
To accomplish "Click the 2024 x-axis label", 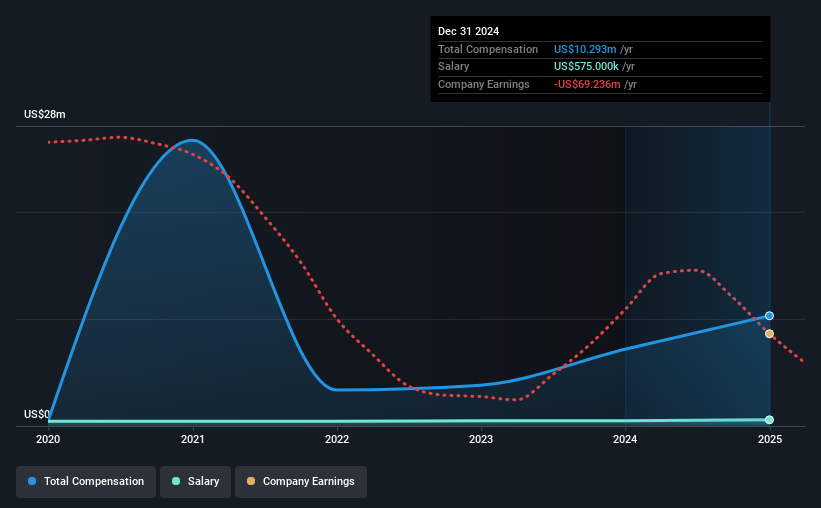I will 625,439.
